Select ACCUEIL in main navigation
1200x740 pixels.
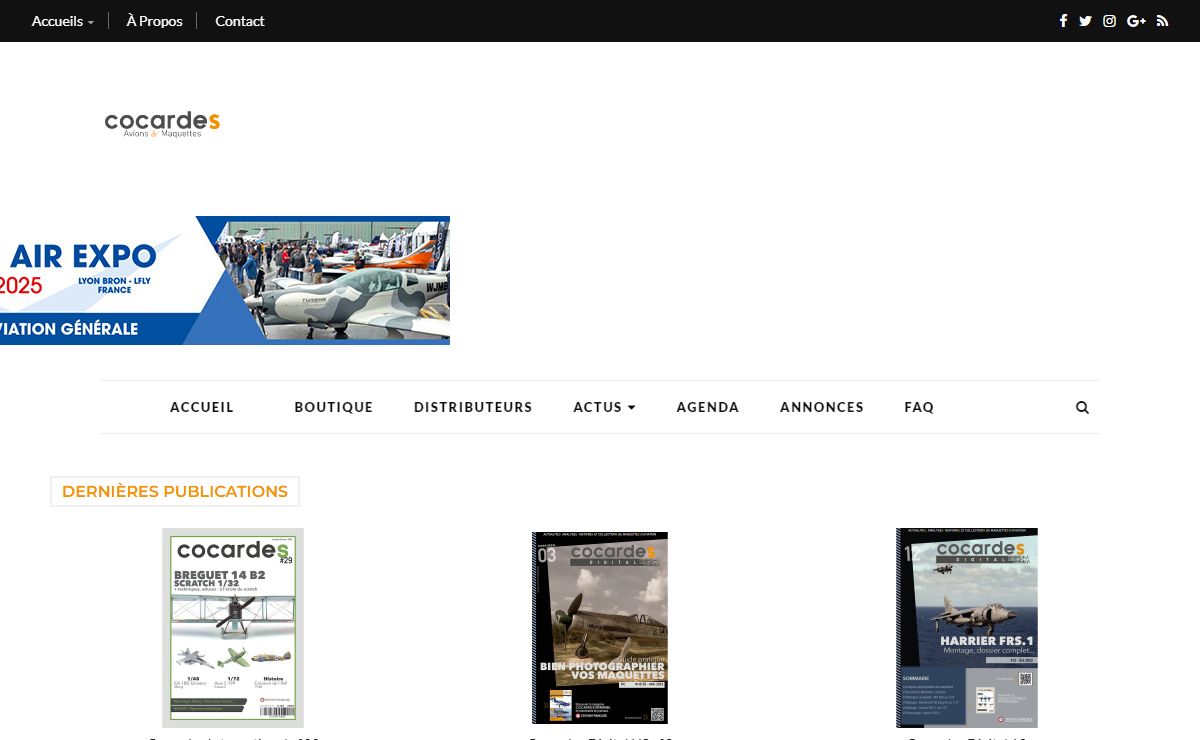(x=202, y=407)
